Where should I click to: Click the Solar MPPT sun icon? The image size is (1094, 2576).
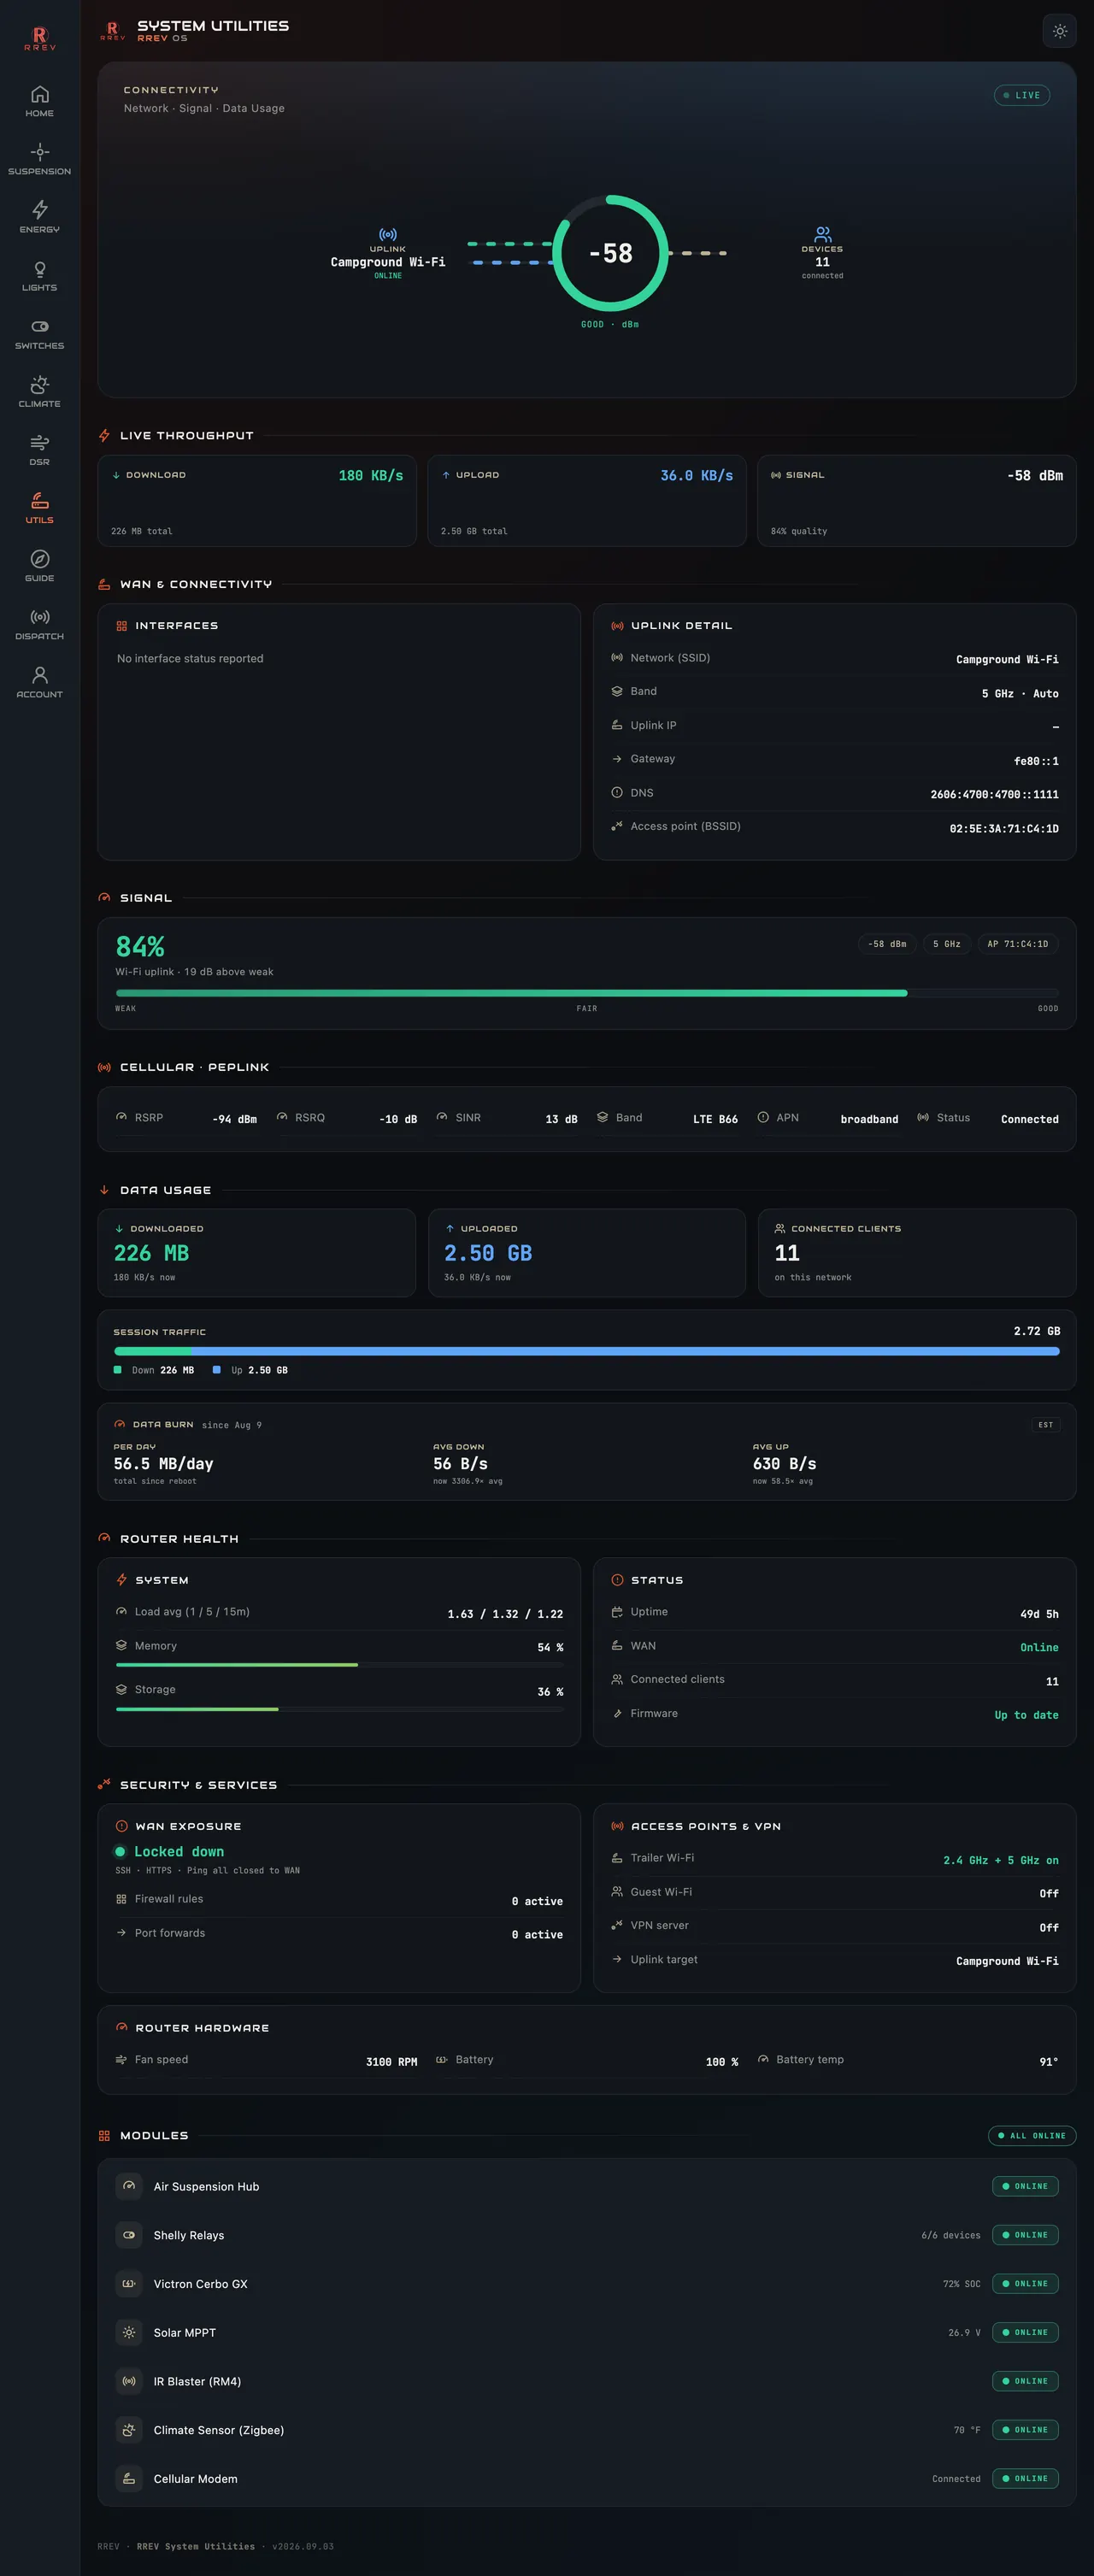click(x=129, y=2332)
